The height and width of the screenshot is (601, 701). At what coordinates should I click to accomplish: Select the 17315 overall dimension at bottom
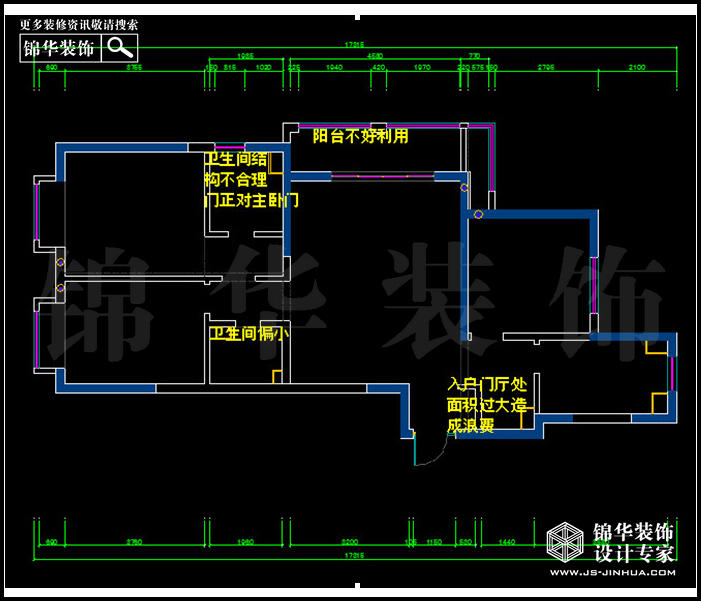[353, 554]
